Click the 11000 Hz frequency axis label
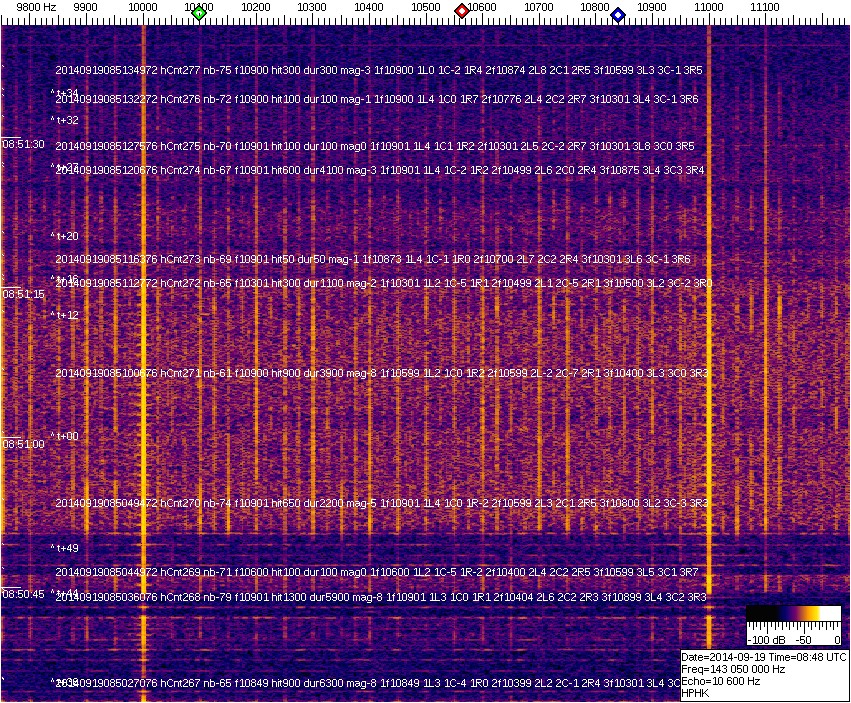851x703 pixels. pos(709,7)
